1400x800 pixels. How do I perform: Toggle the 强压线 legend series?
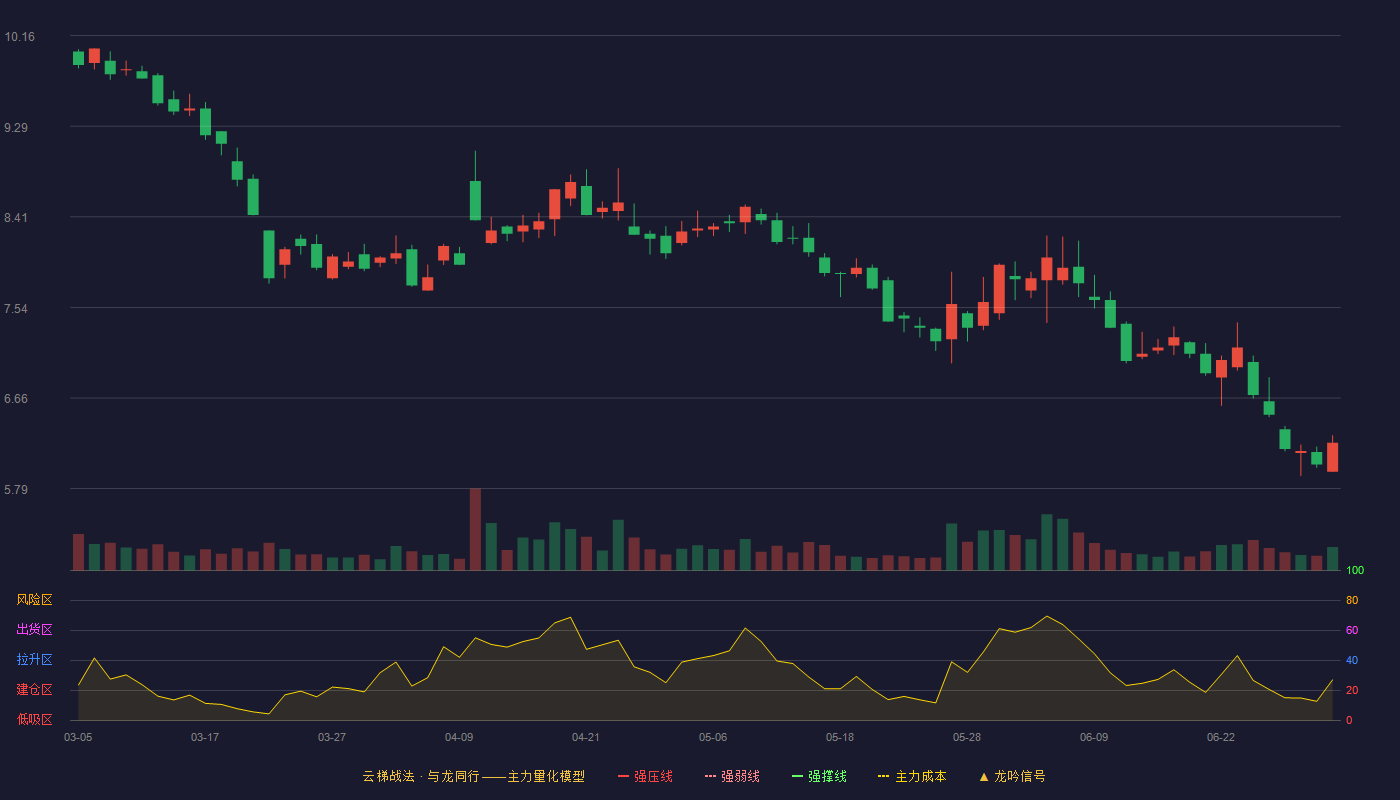645,776
